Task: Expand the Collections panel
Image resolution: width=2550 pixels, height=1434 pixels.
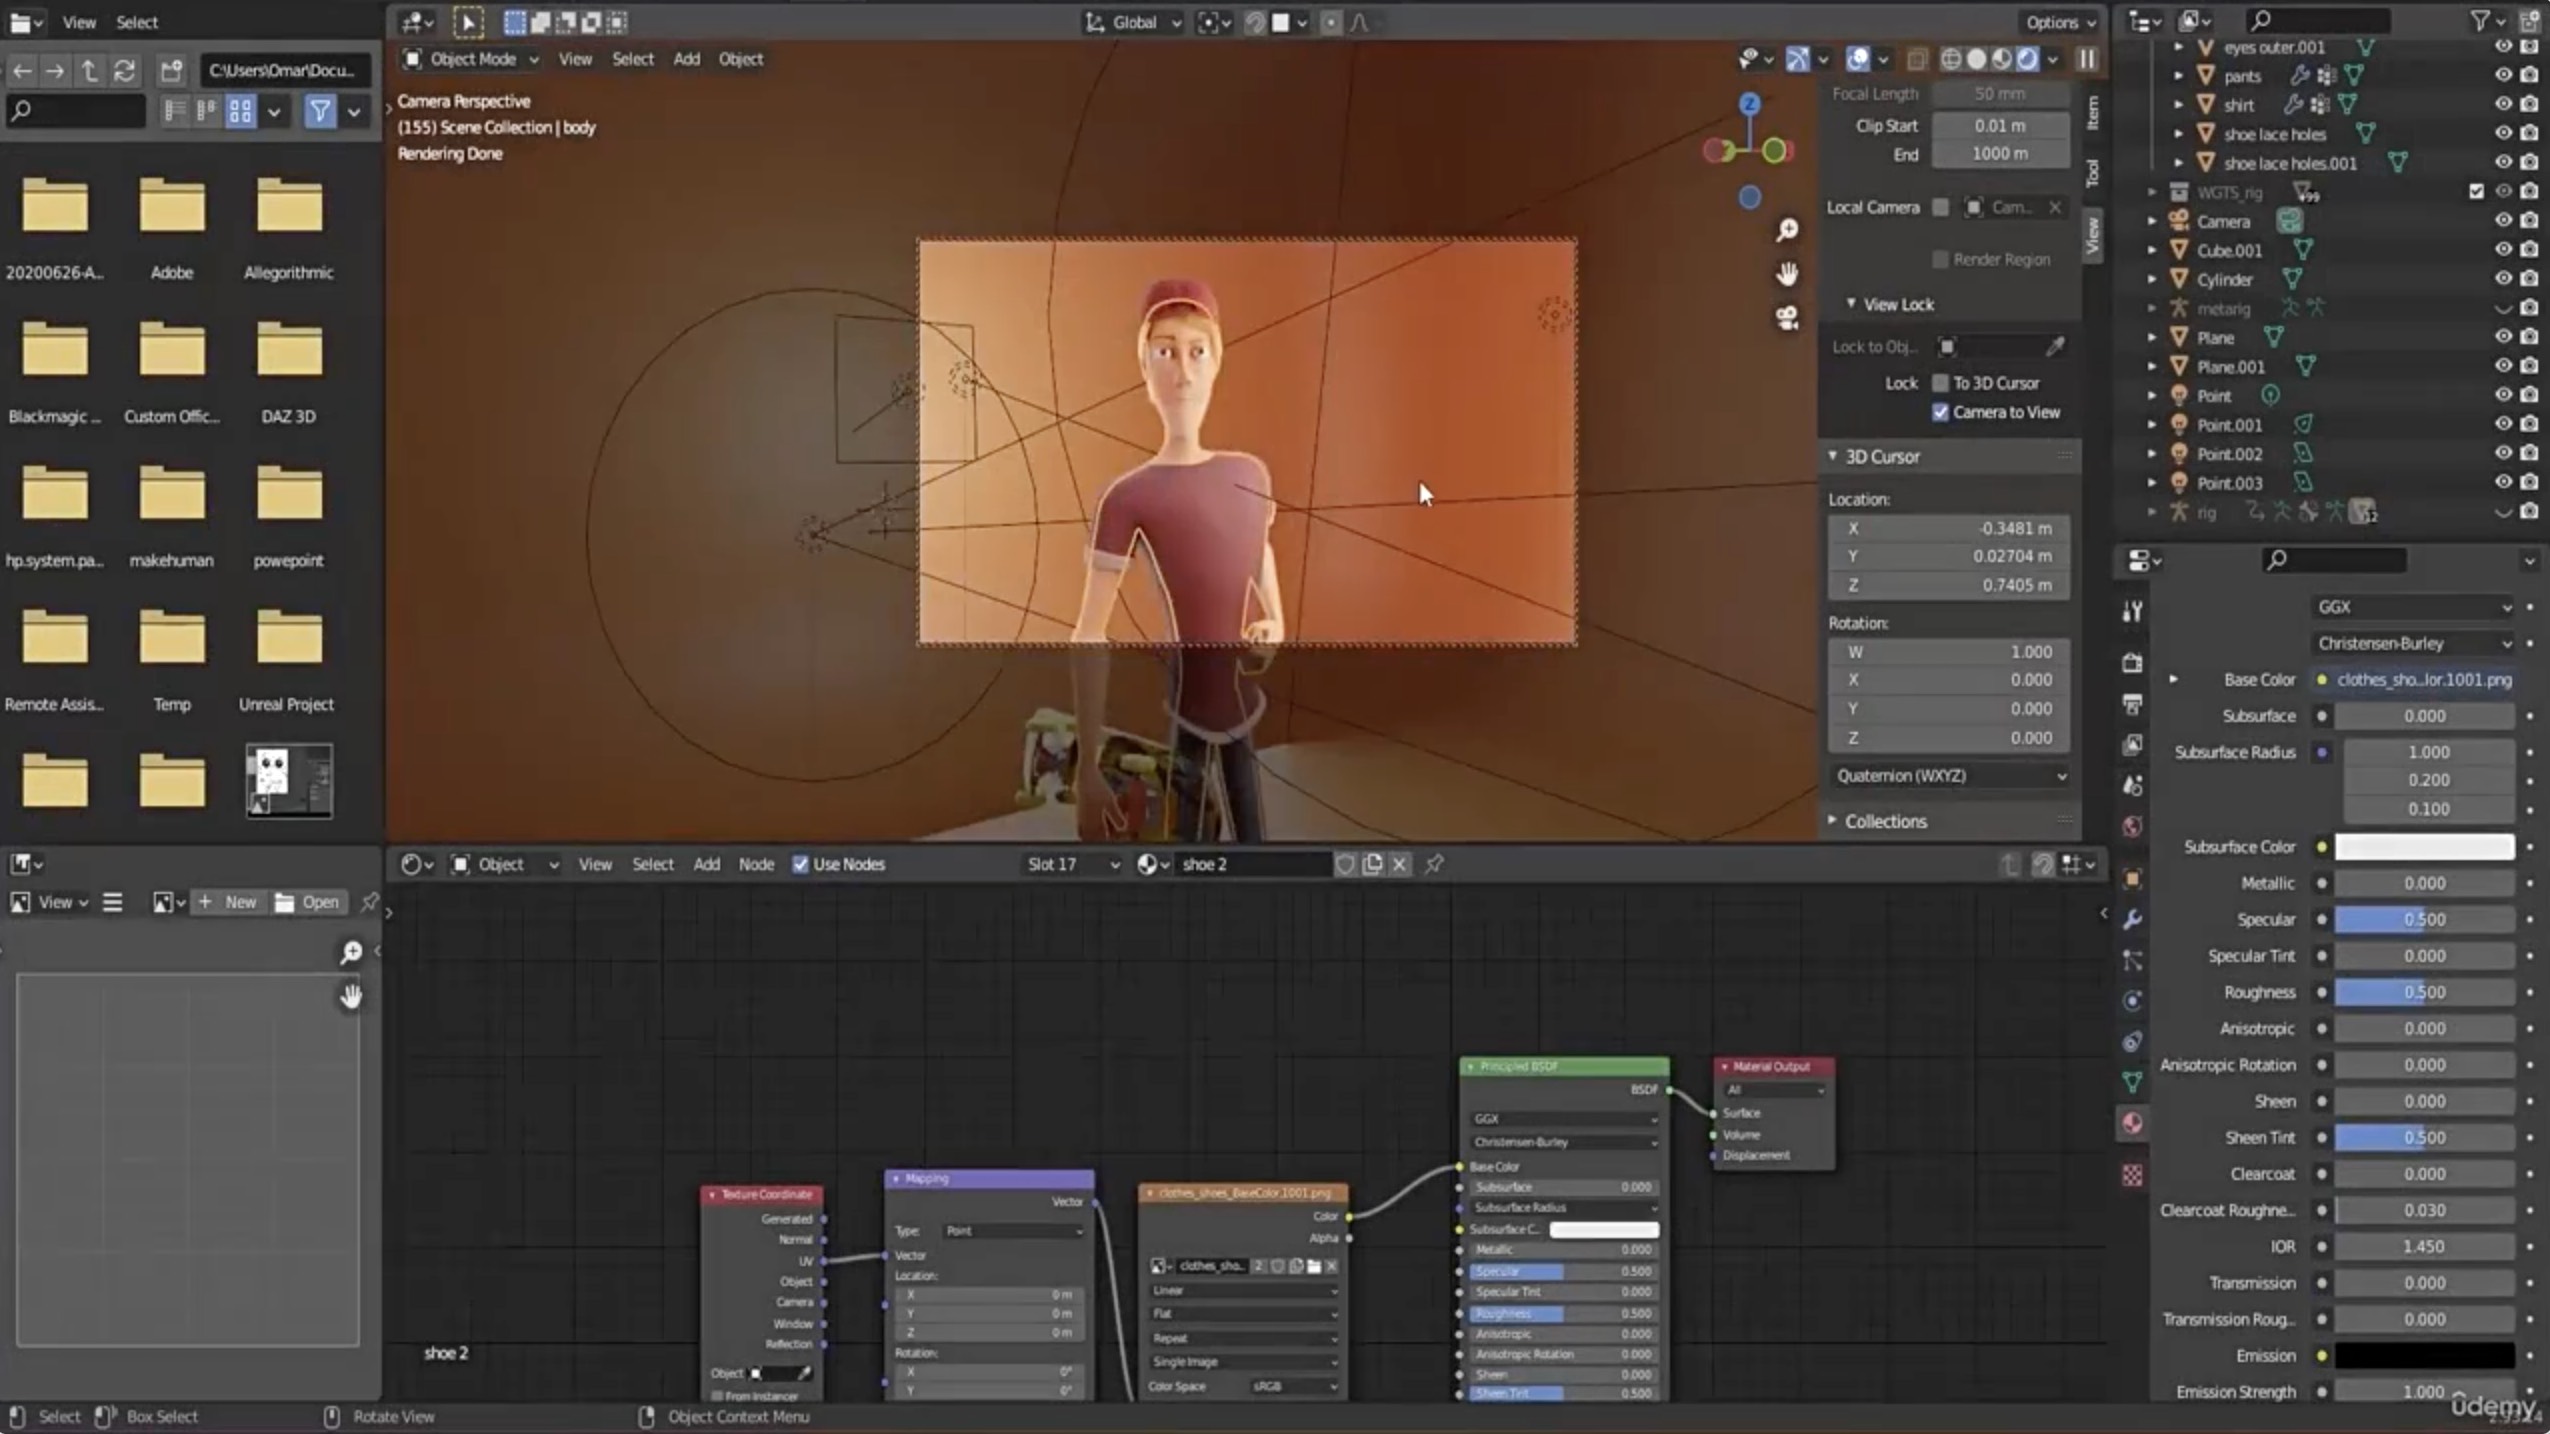Action: [x=1885, y=821]
